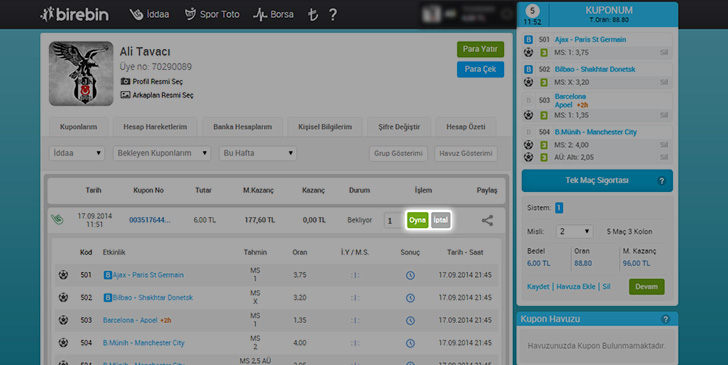Switch to the Banka Hesaplarım tab
This screenshot has height=365, width=728.
(x=242, y=127)
